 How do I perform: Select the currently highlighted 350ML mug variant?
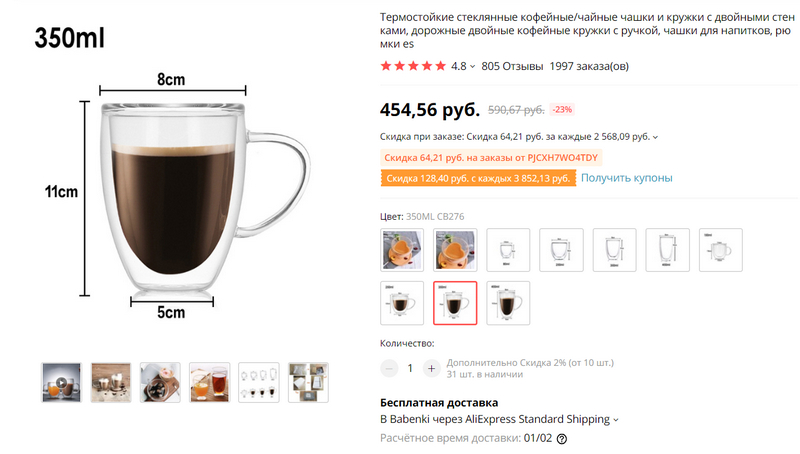click(x=455, y=303)
